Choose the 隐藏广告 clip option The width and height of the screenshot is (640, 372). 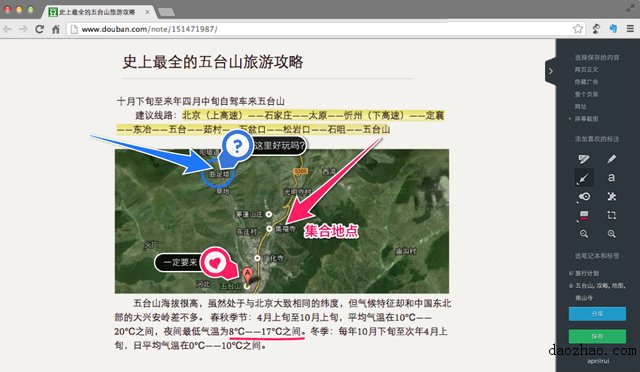click(587, 82)
